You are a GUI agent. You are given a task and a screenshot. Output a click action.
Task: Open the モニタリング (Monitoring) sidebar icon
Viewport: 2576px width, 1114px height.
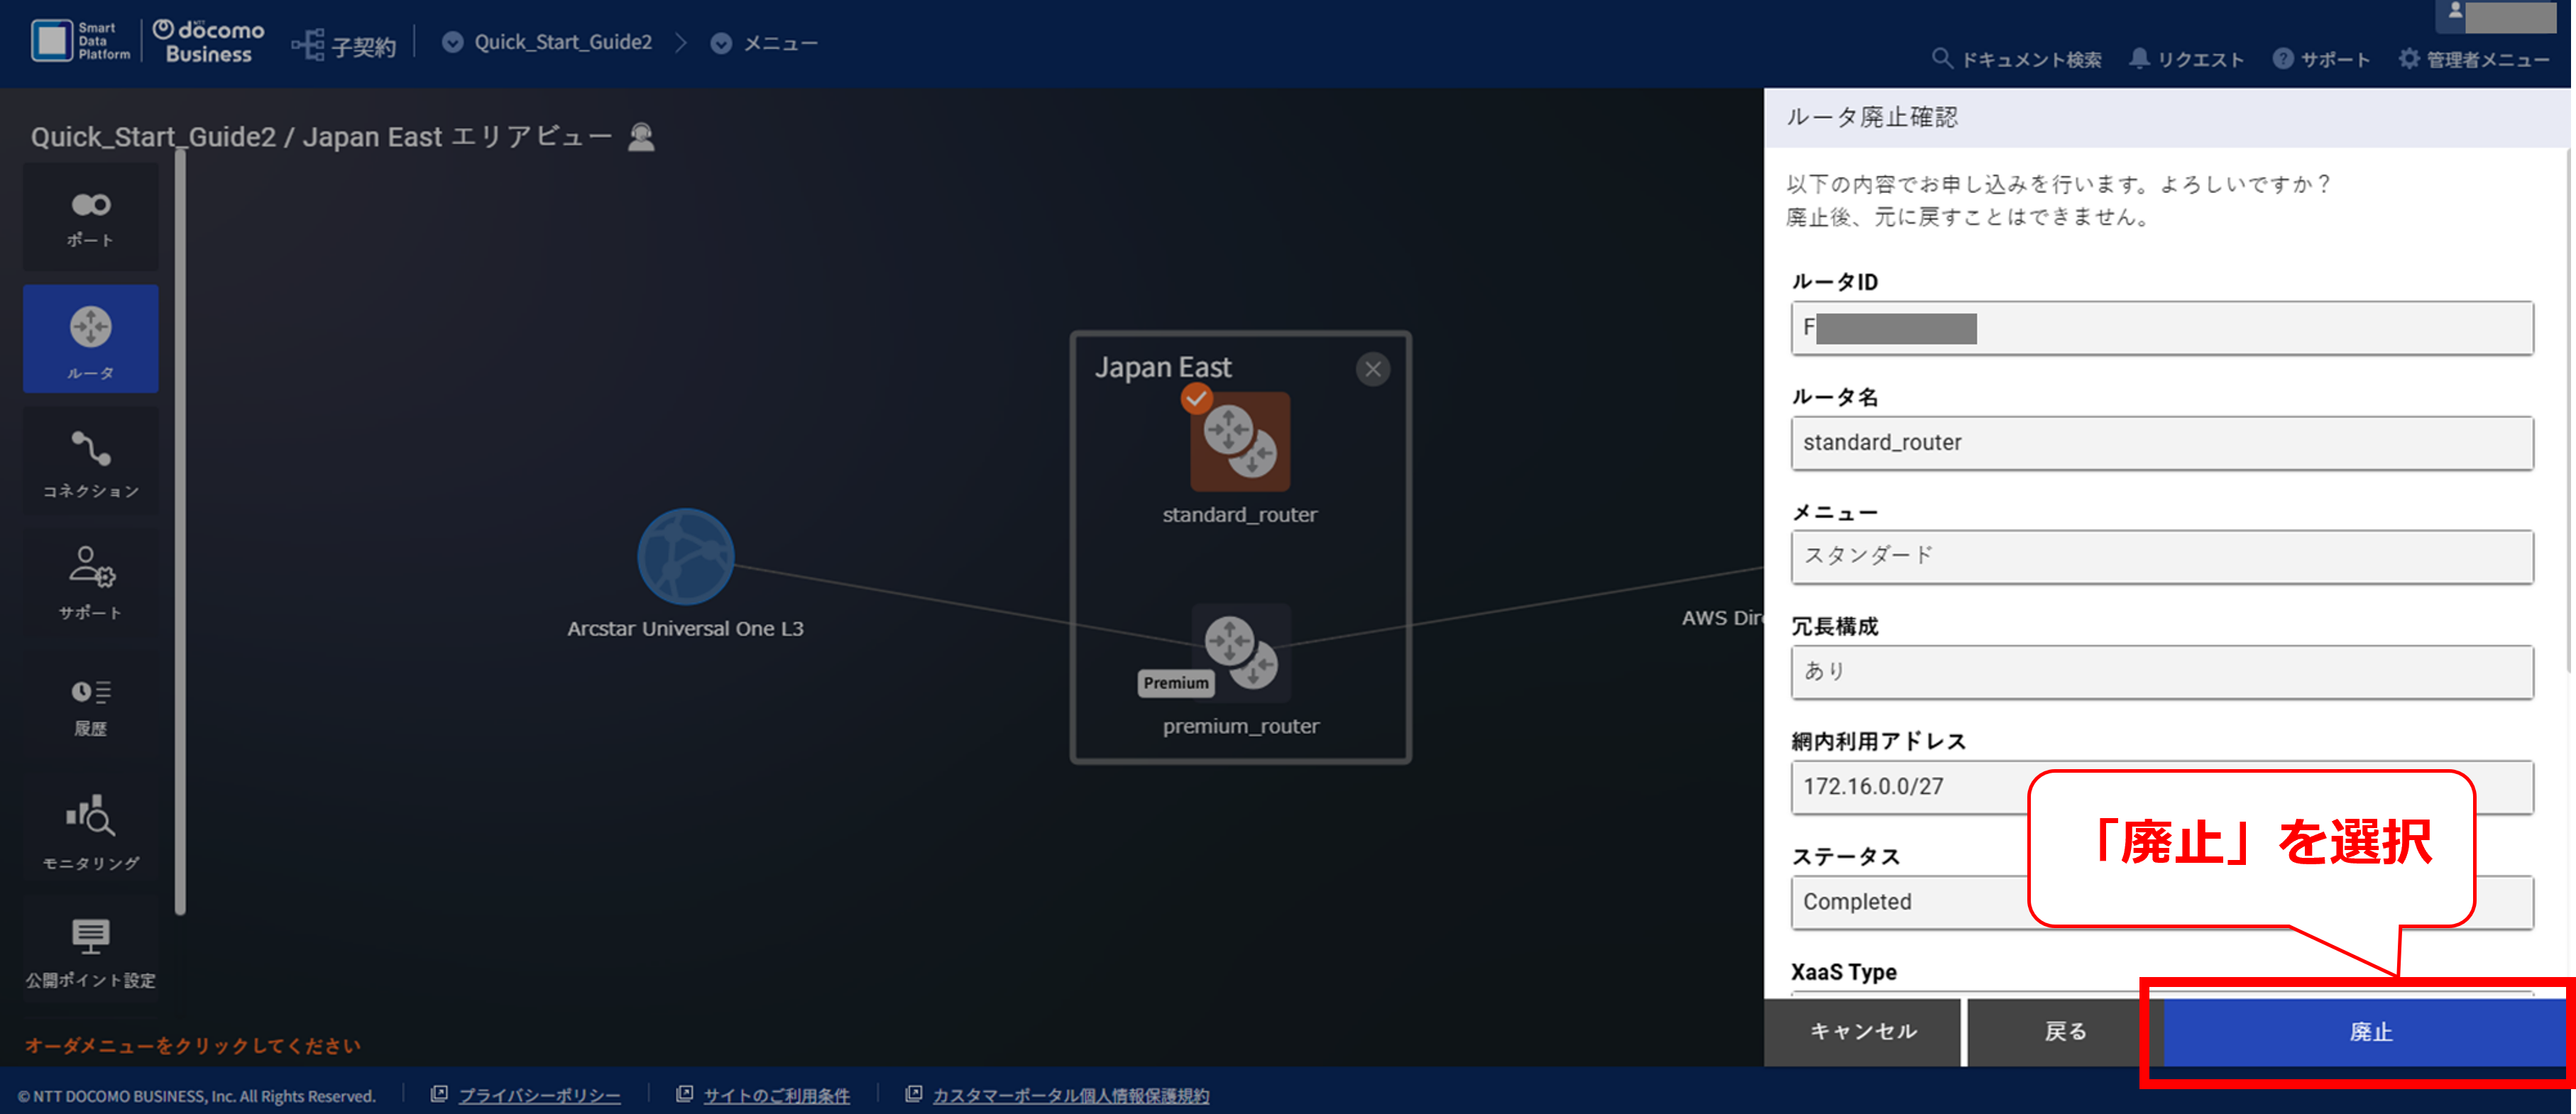click(90, 829)
